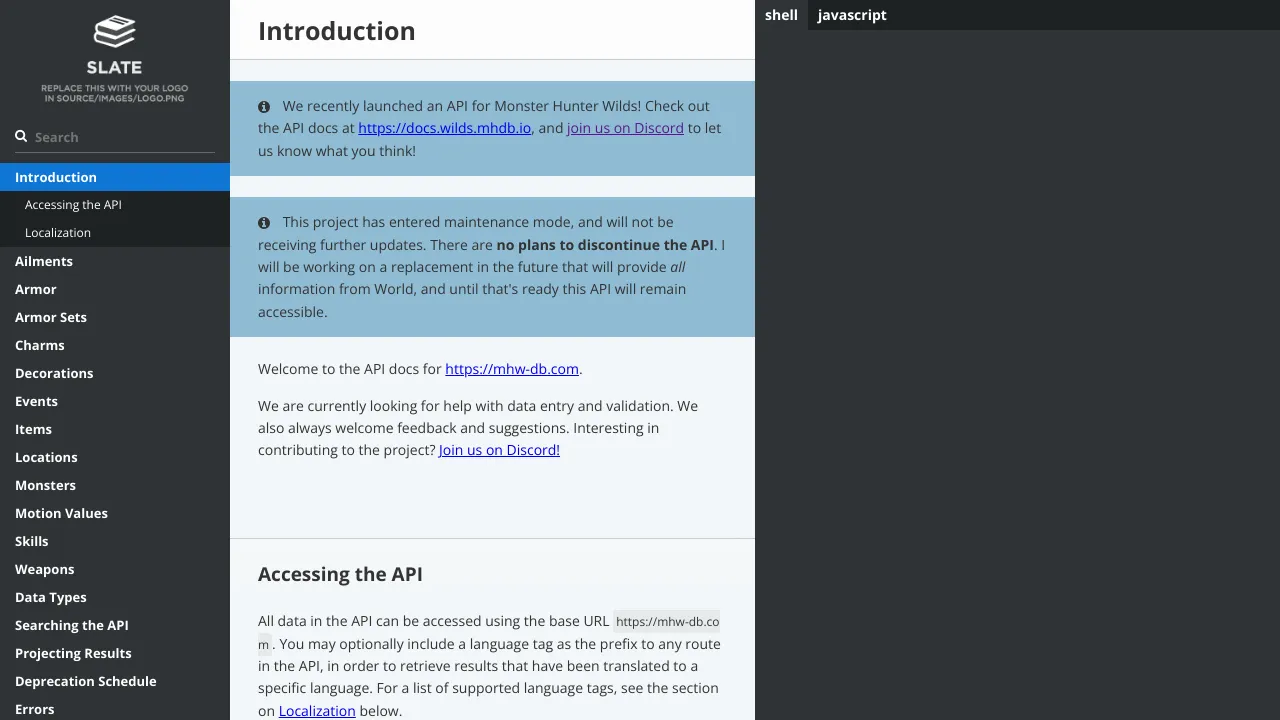
Task: Follow the Localization link in the paragraph
Action: [x=317, y=711]
